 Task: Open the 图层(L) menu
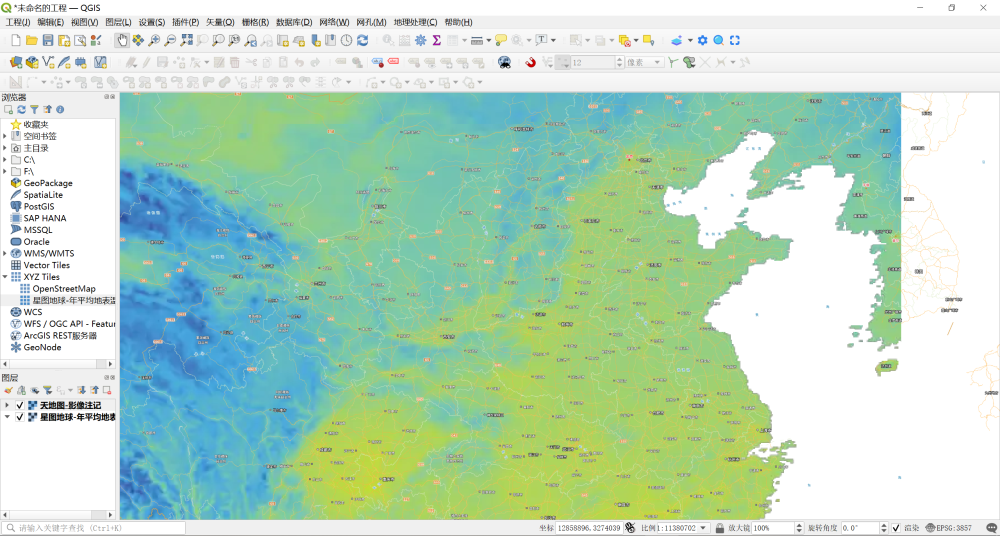tap(119, 22)
